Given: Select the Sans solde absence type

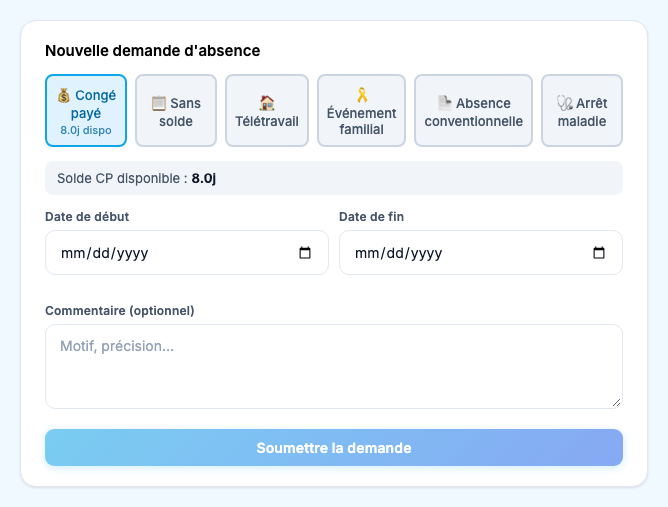Looking at the screenshot, I should point(176,111).
